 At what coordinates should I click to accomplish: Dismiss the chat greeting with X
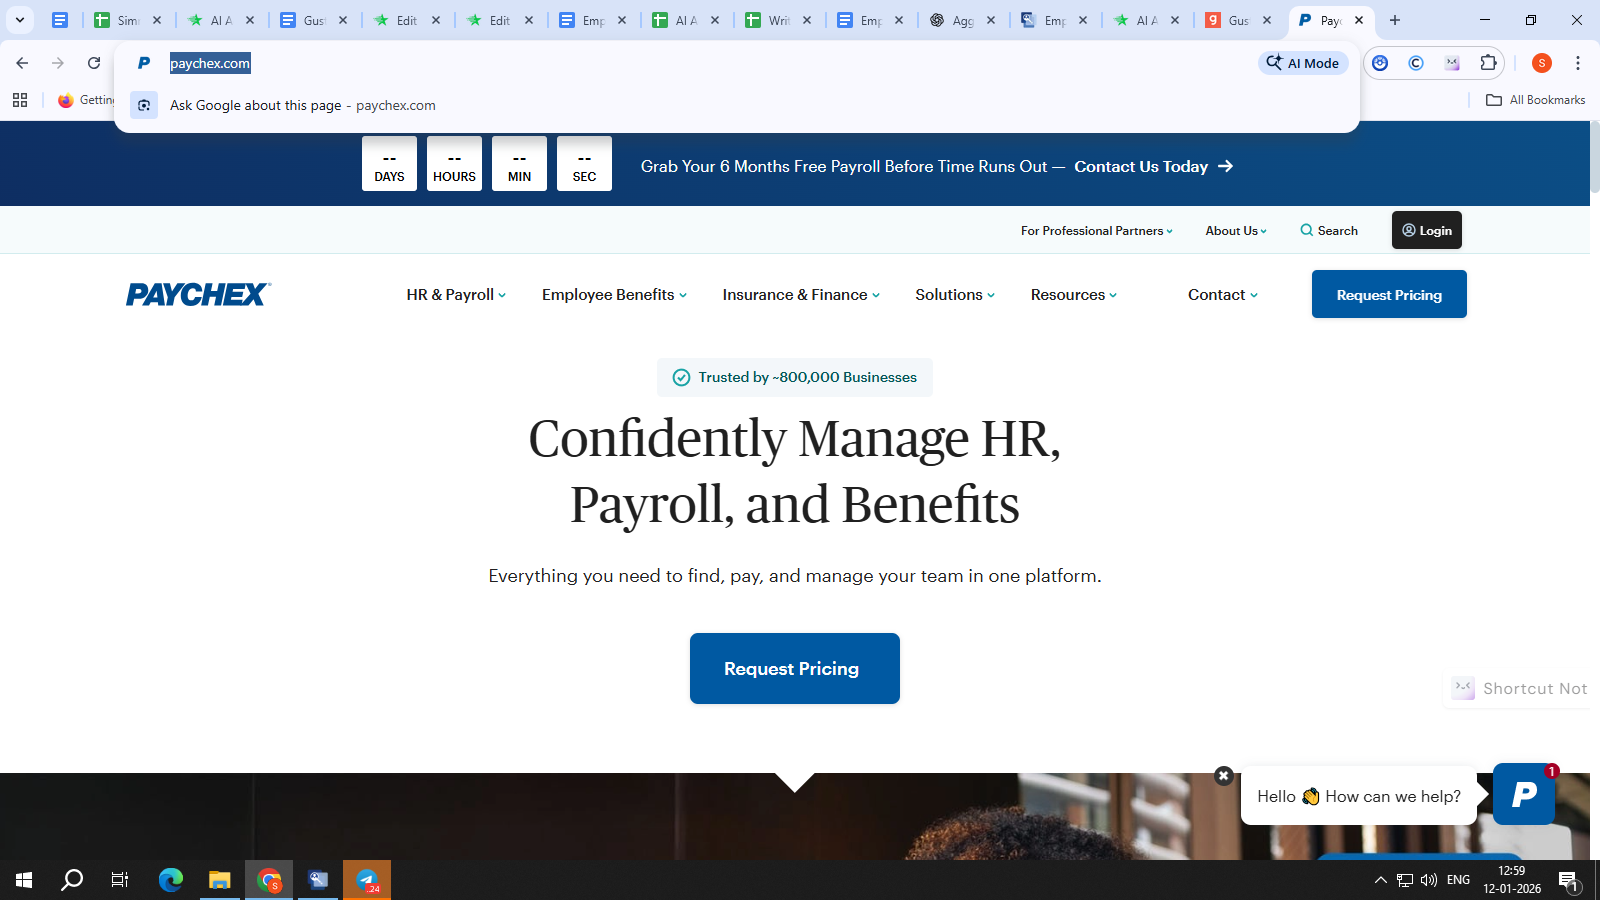(x=1223, y=776)
